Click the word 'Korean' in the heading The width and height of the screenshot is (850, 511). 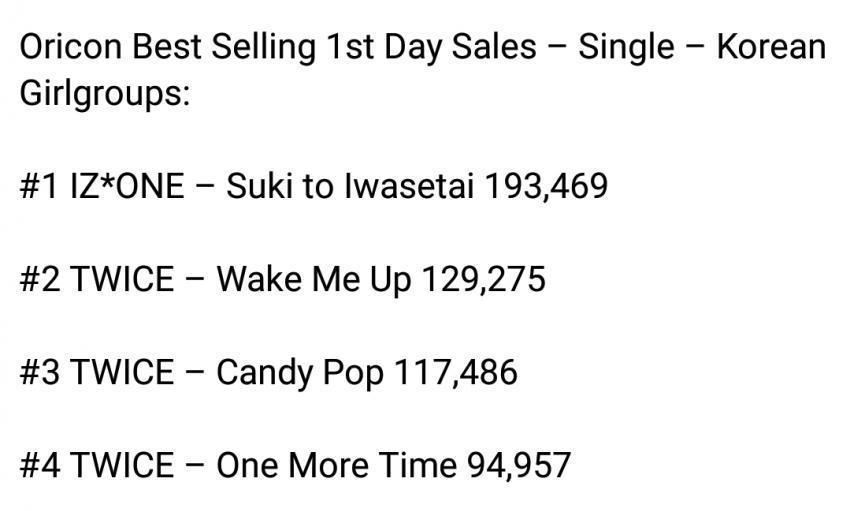pyautogui.click(x=771, y=47)
